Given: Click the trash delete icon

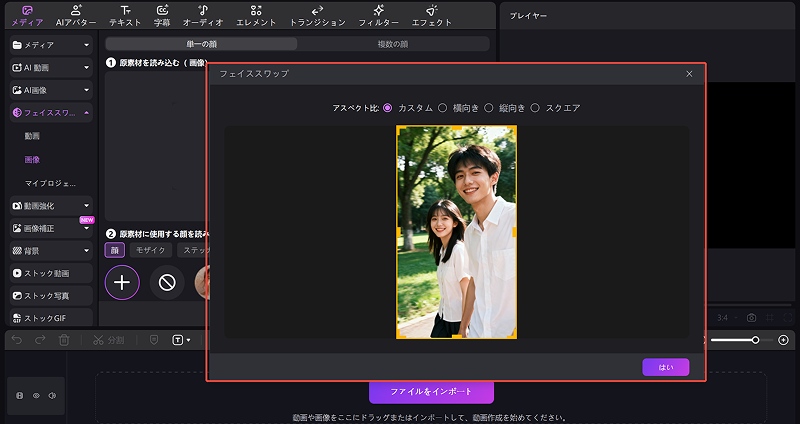Looking at the screenshot, I should [x=64, y=340].
